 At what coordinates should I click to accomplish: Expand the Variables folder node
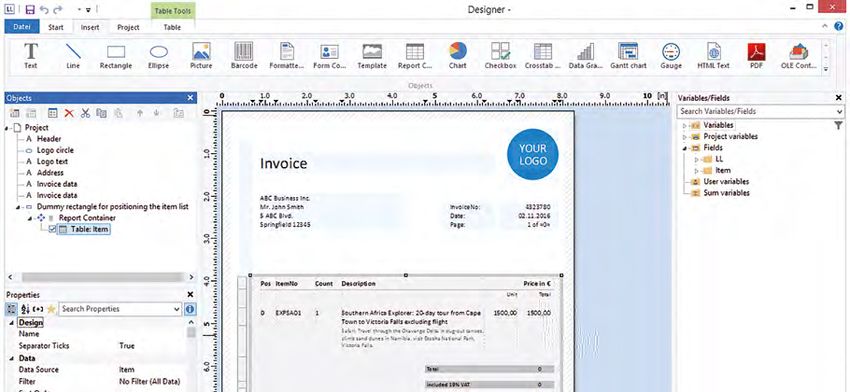[684, 125]
